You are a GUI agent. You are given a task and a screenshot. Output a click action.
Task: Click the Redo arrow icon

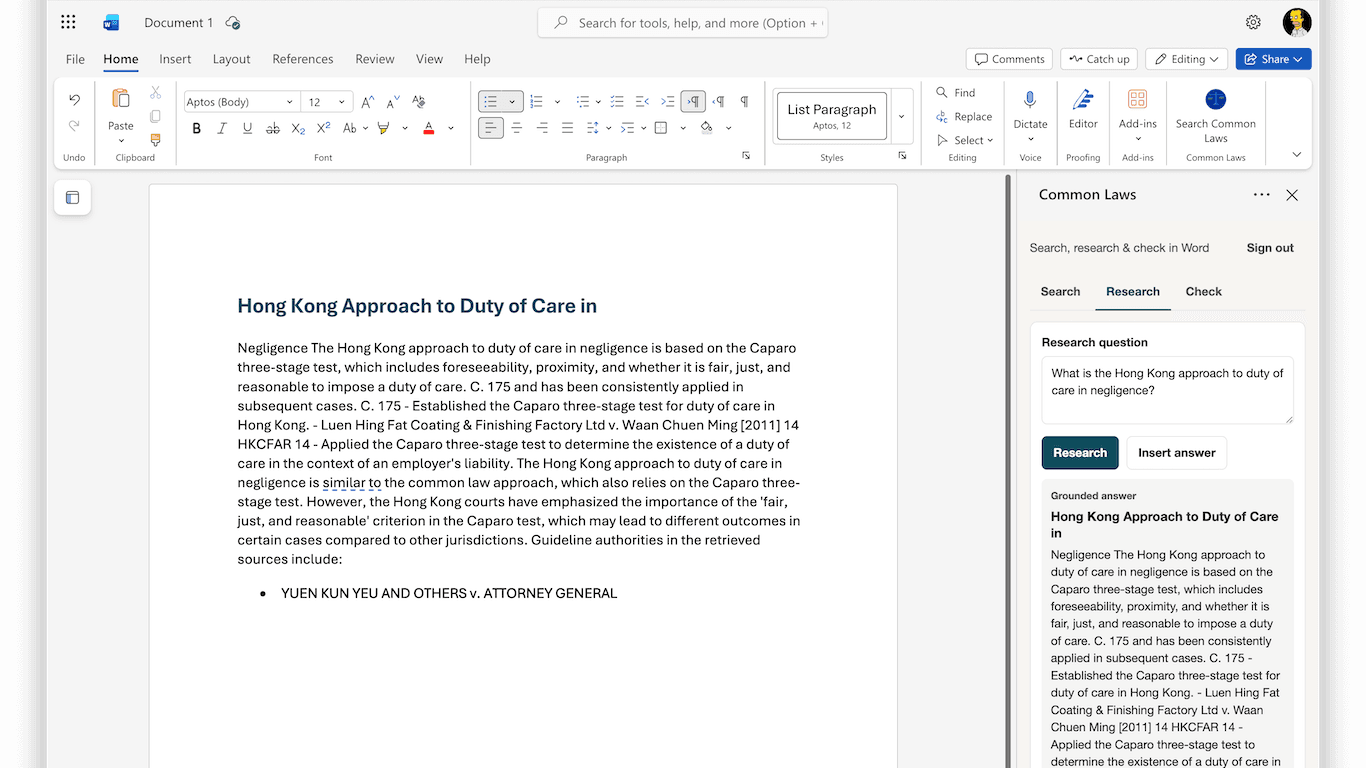point(74,126)
